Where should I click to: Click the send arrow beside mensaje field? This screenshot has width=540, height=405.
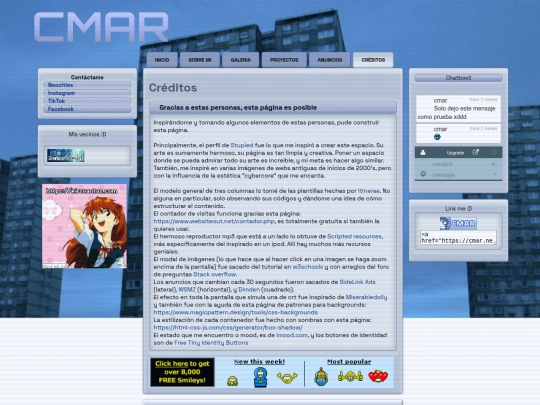point(495,175)
